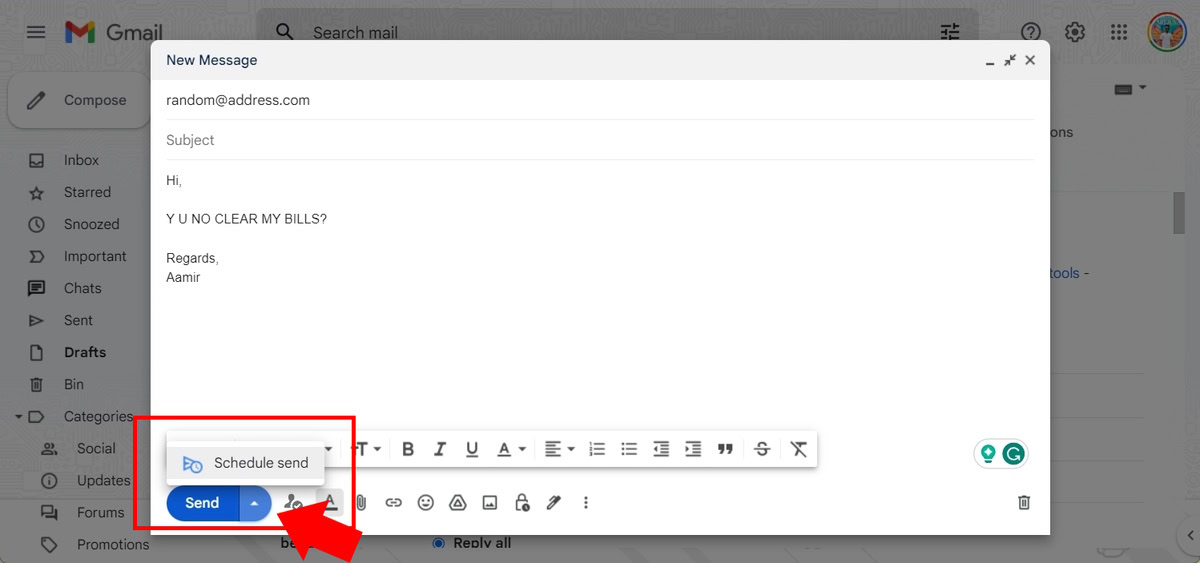Insert a signature with pen icon

[554, 503]
